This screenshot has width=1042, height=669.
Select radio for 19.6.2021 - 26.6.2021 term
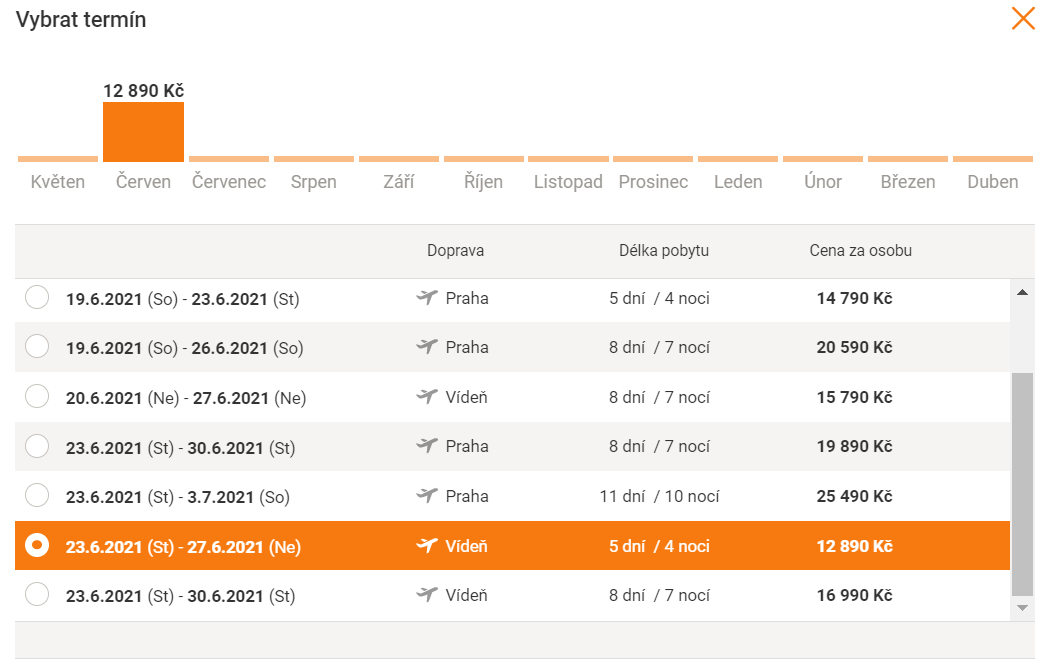[37, 346]
